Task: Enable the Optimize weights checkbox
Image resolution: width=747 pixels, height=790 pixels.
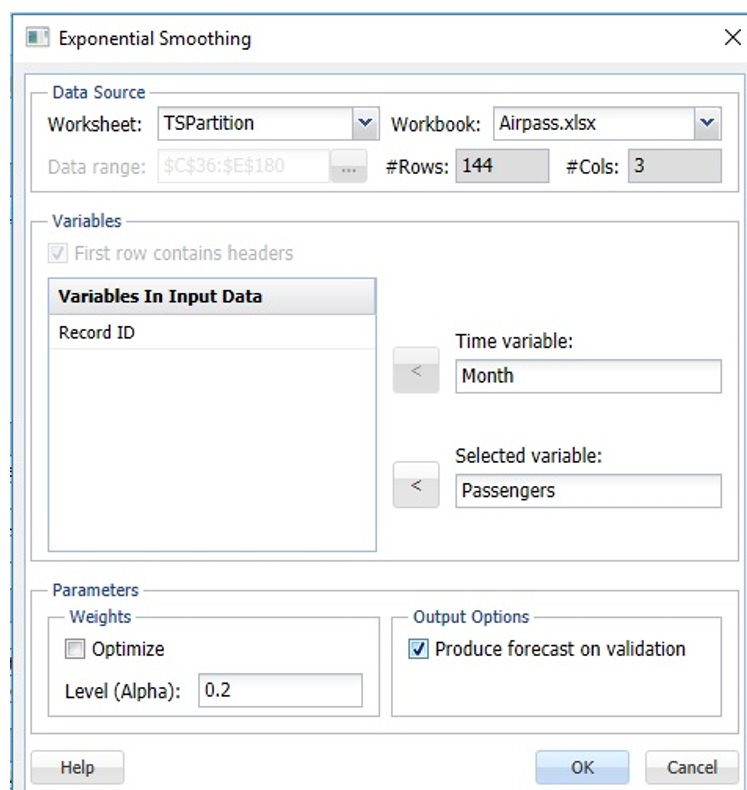Action: [x=75, y=649]
